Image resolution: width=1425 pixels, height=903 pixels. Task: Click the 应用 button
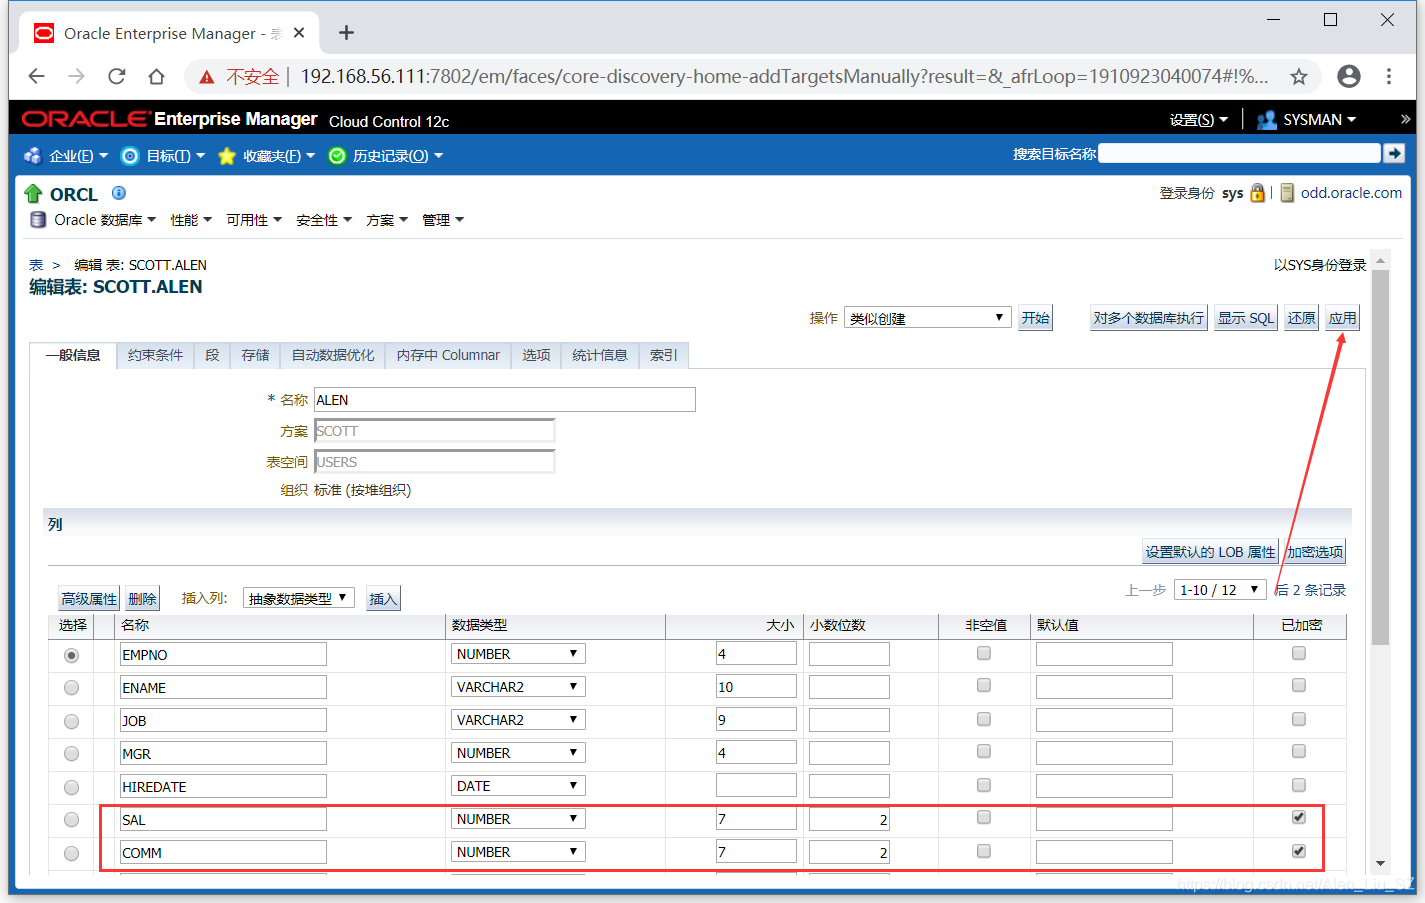1342,318
